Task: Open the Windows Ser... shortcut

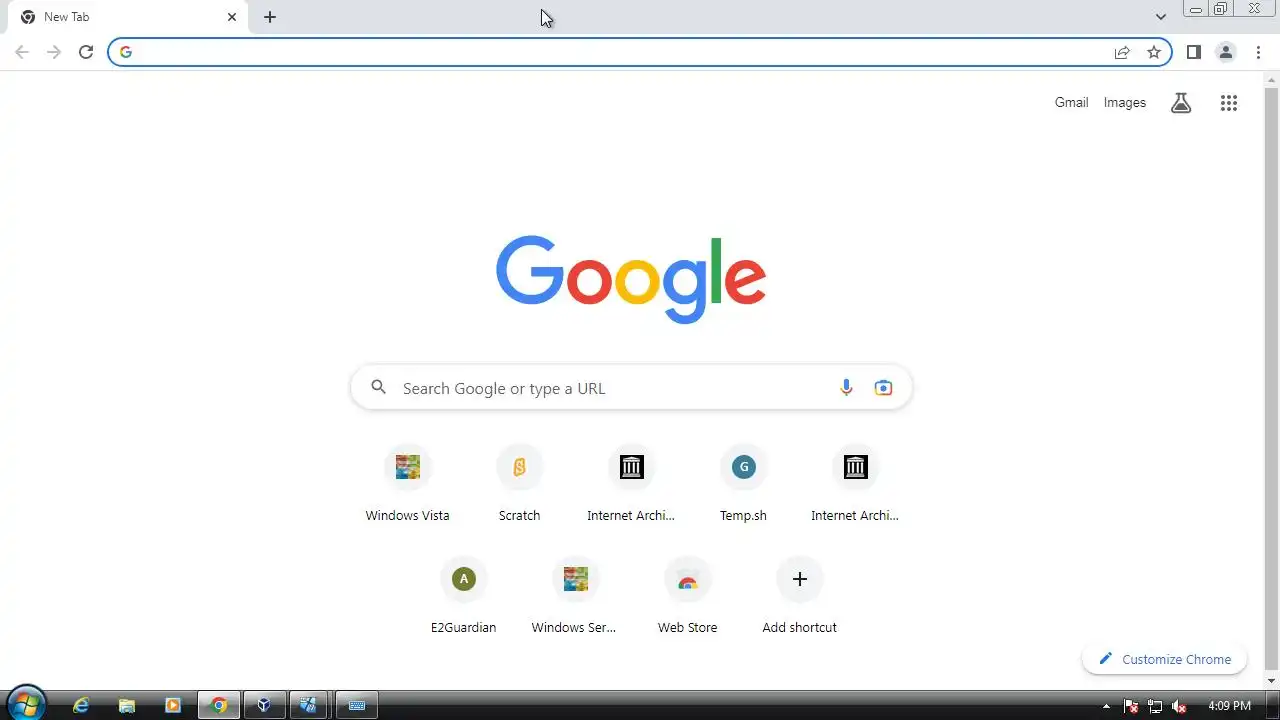Action: point(575,596)
